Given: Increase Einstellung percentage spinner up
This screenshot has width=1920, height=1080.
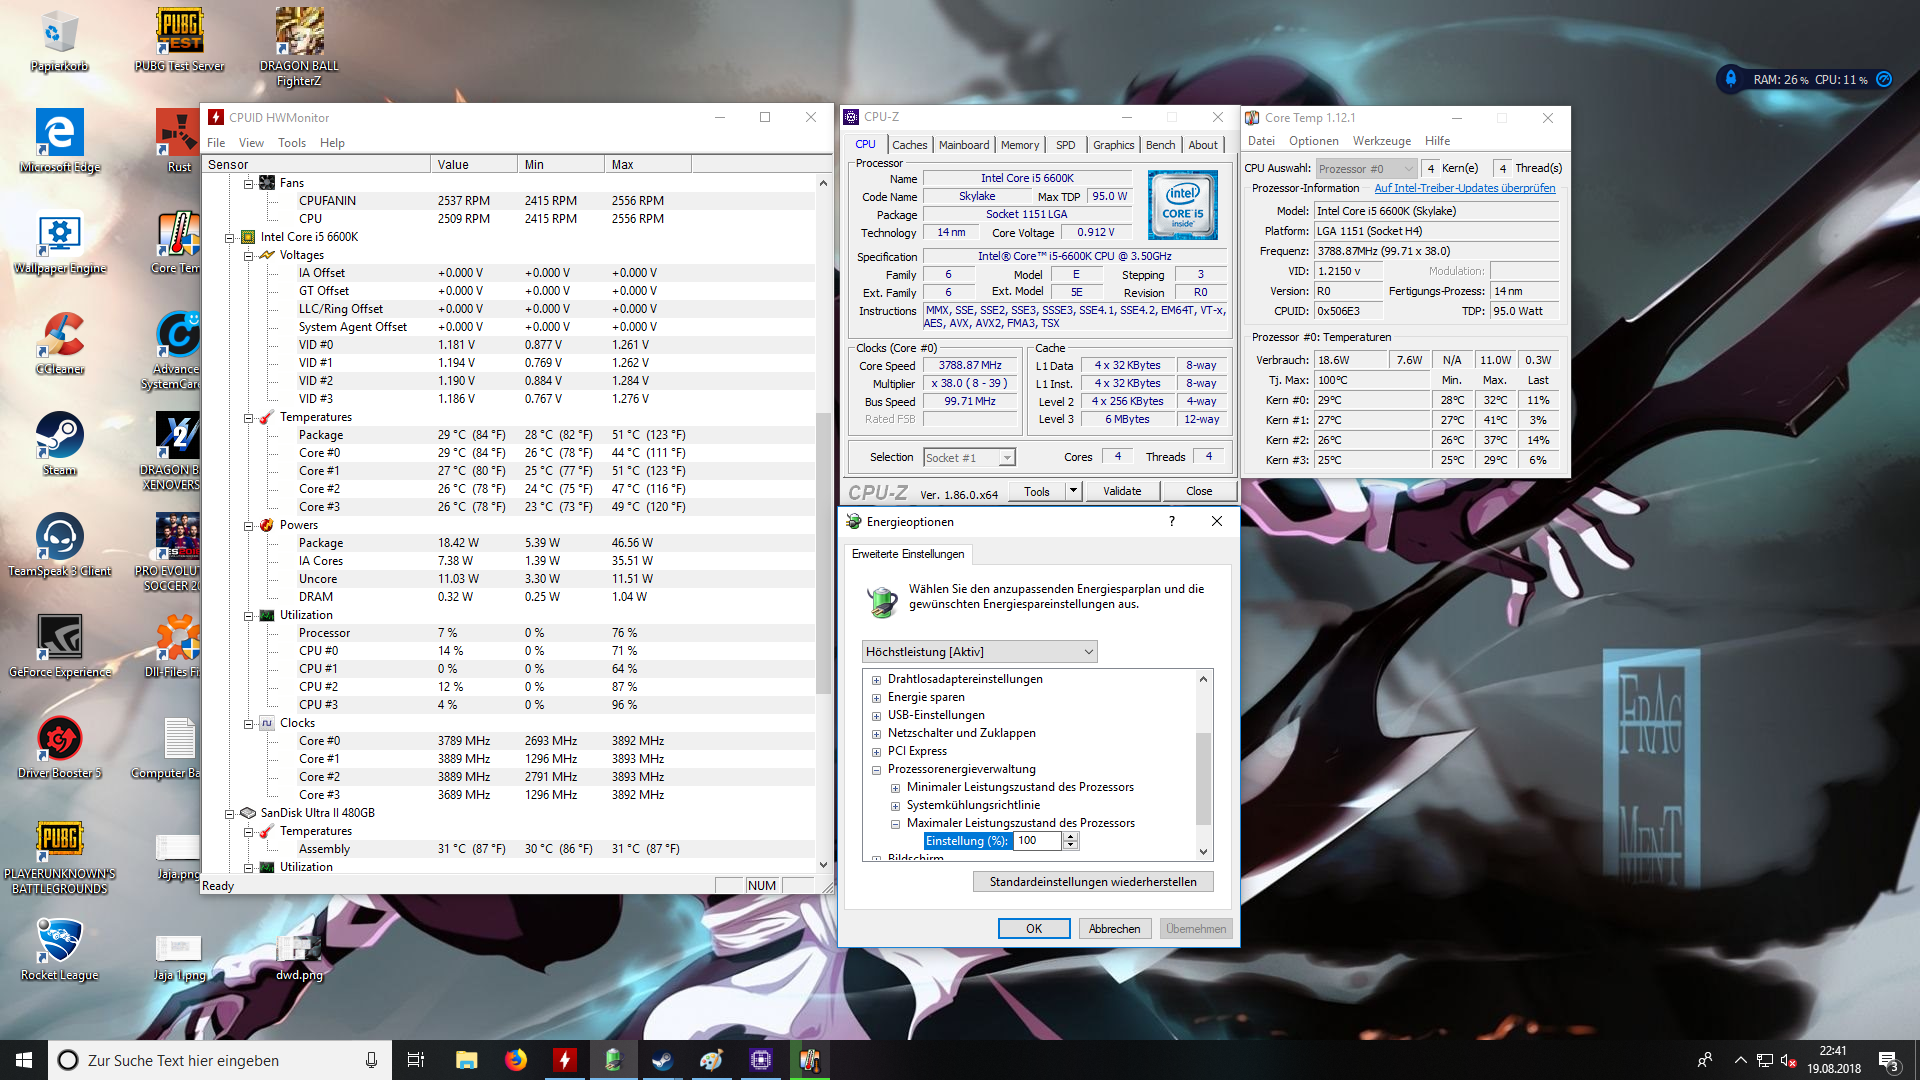Looking at the screenshot, I should (x=1071, y=837).
